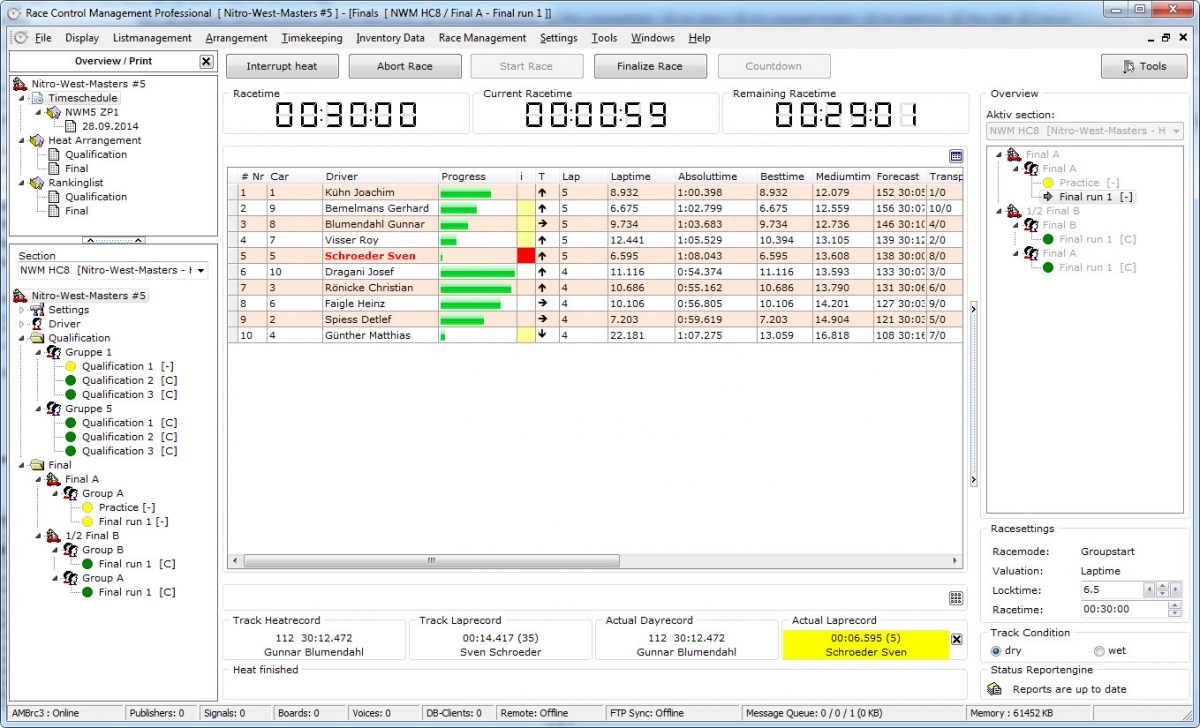The height and width of the screenshot is (728, 1200).
Task: Open the Section dropdown NWM HC8
Action: pyautogui.click(x=201, y=271)
